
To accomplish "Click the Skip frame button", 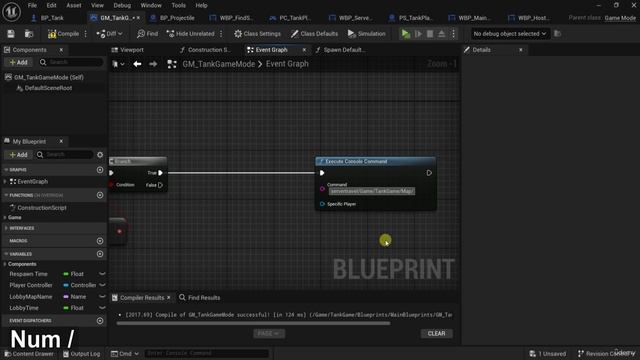I will click(x=418, y=34).
